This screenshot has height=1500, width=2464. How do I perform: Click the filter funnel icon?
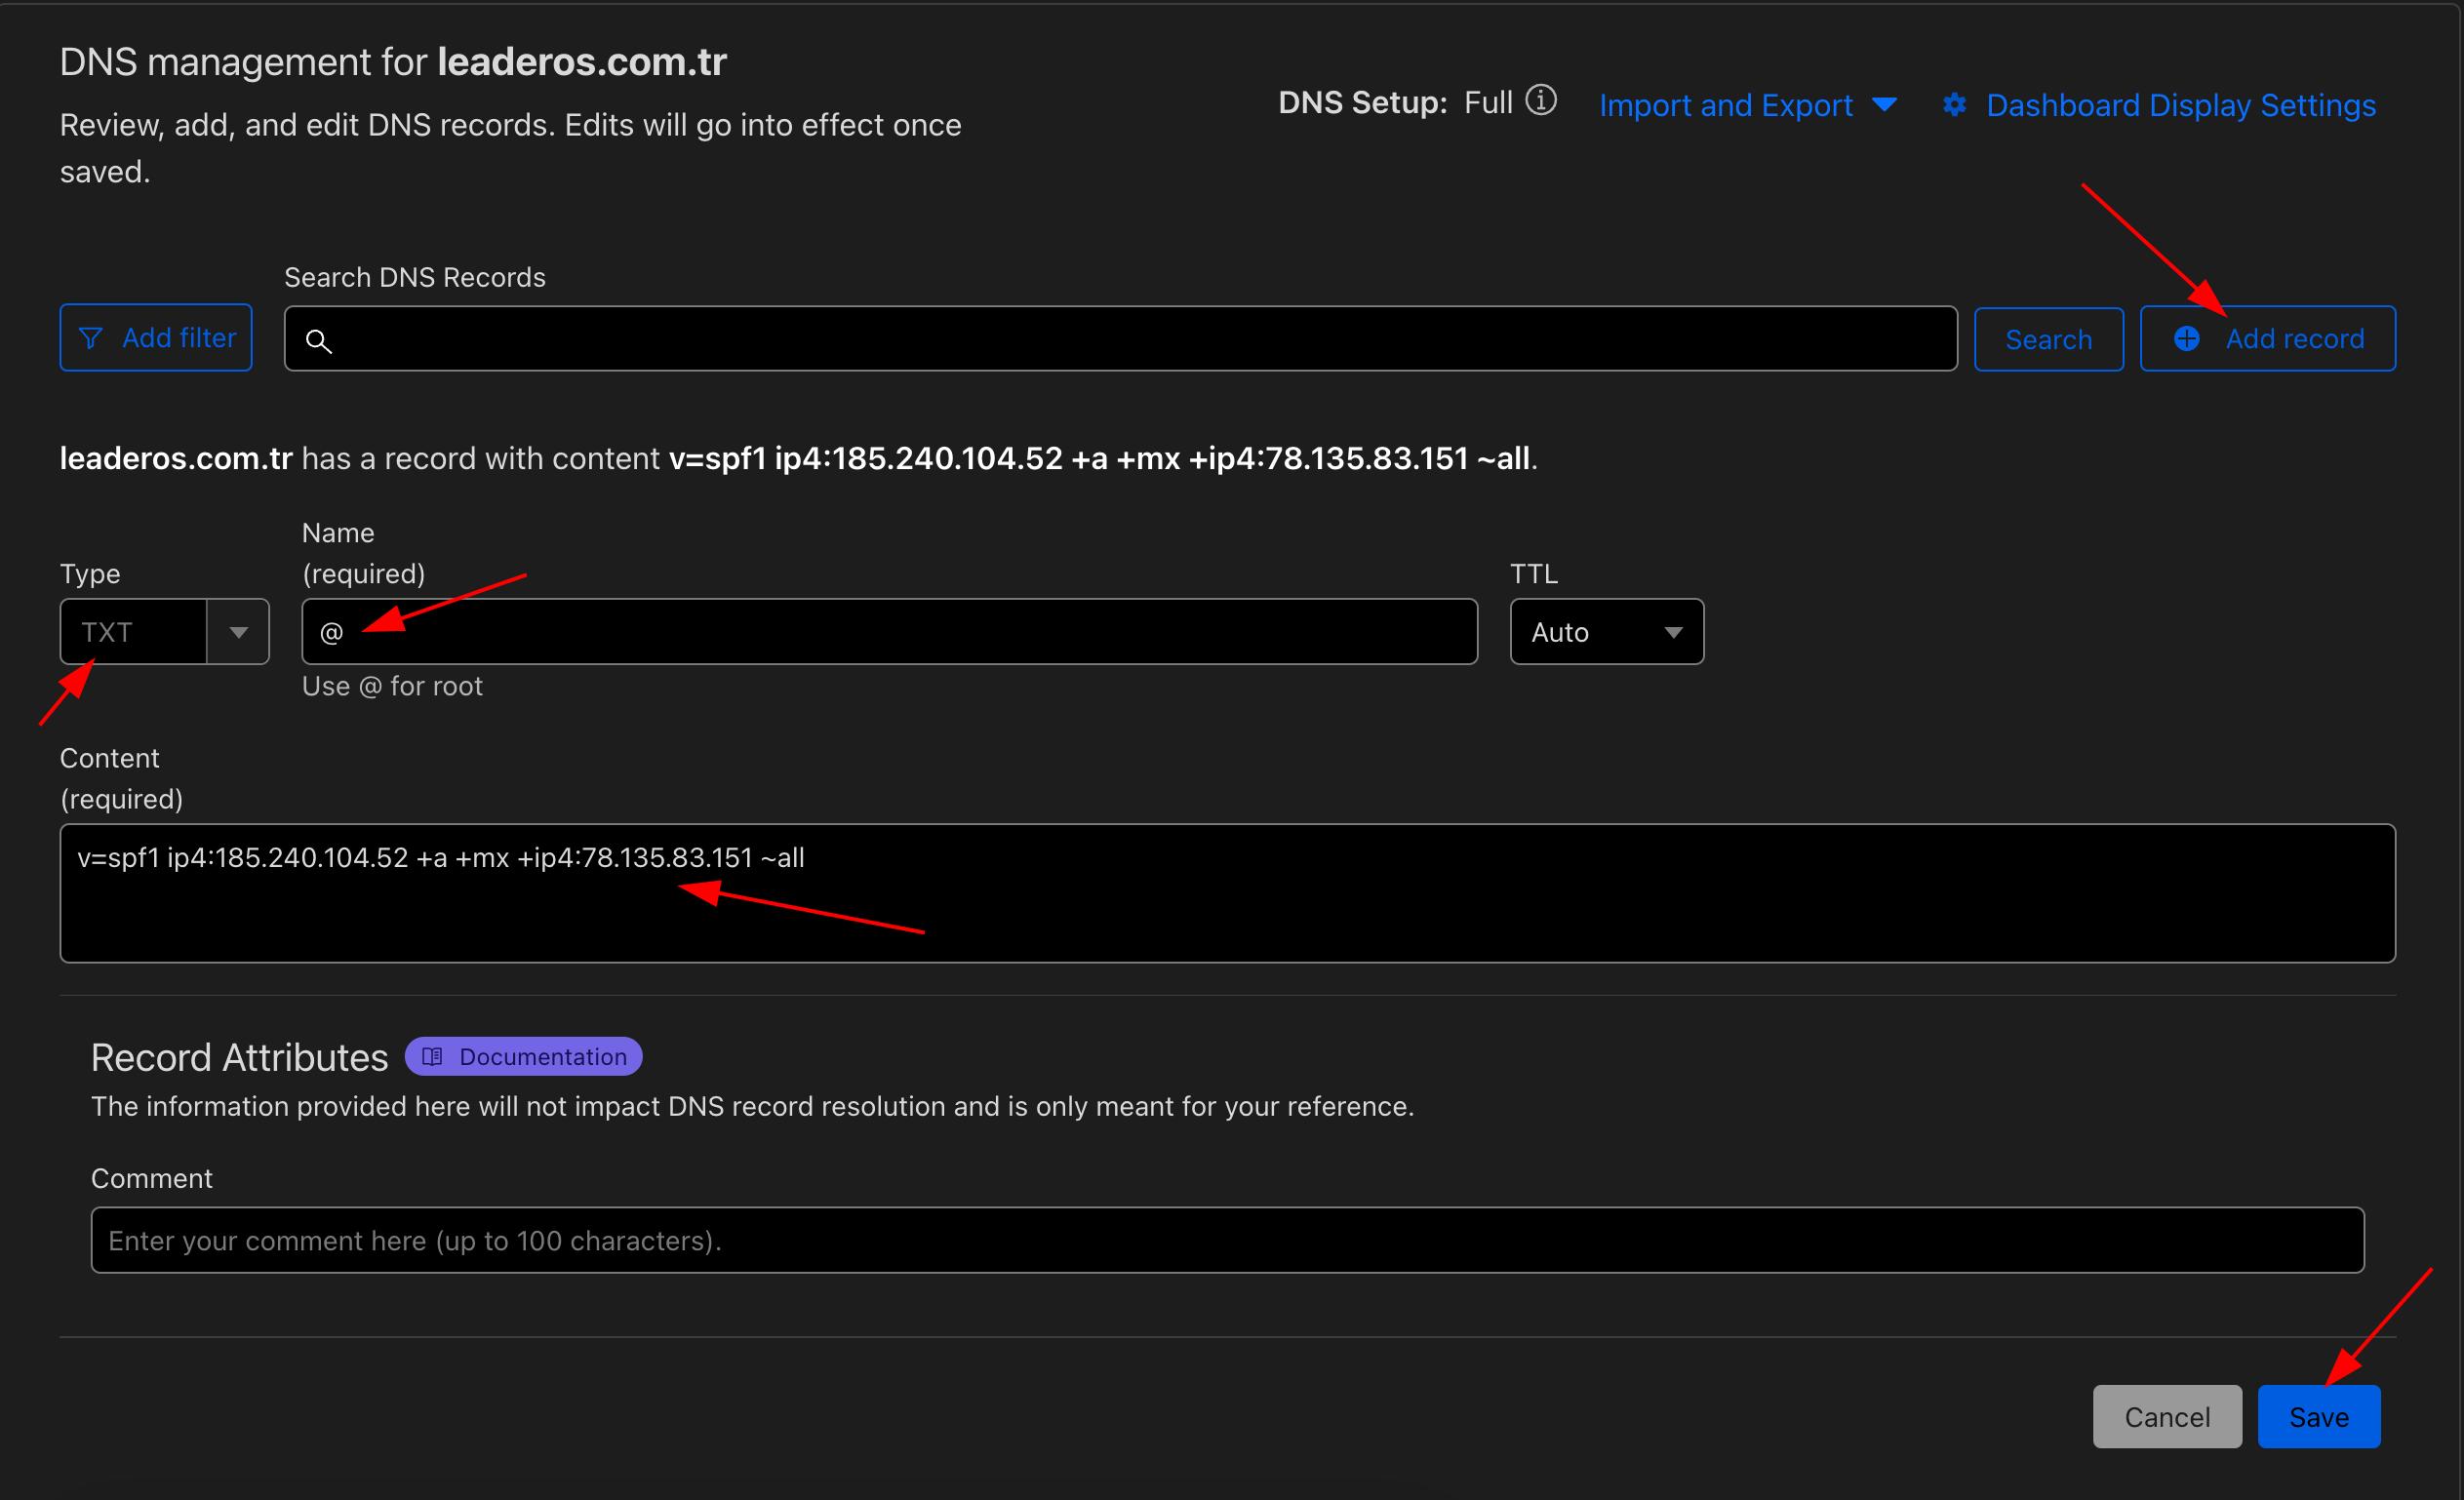91,338
